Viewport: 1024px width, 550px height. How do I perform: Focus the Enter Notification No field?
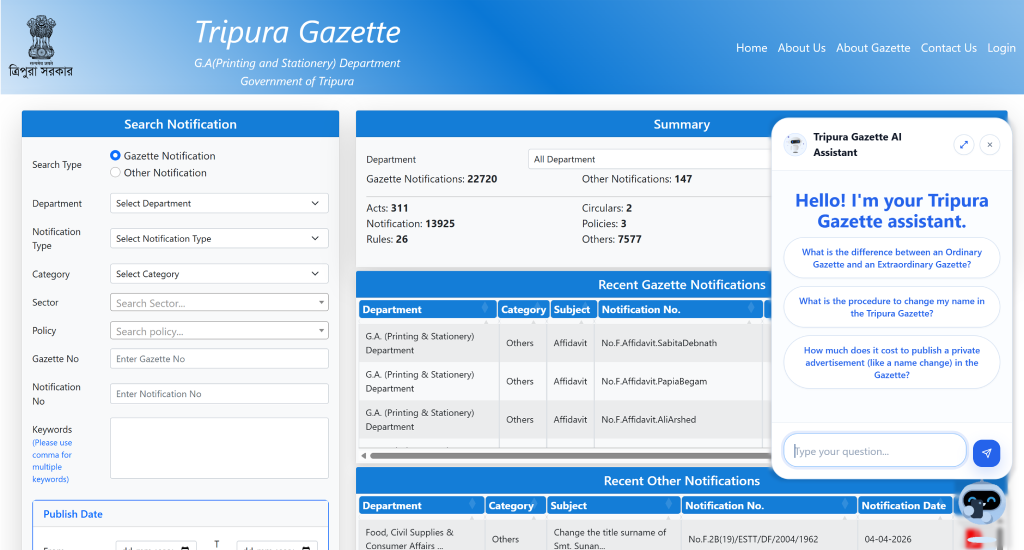pyautogui.click(x=219, y=394)
